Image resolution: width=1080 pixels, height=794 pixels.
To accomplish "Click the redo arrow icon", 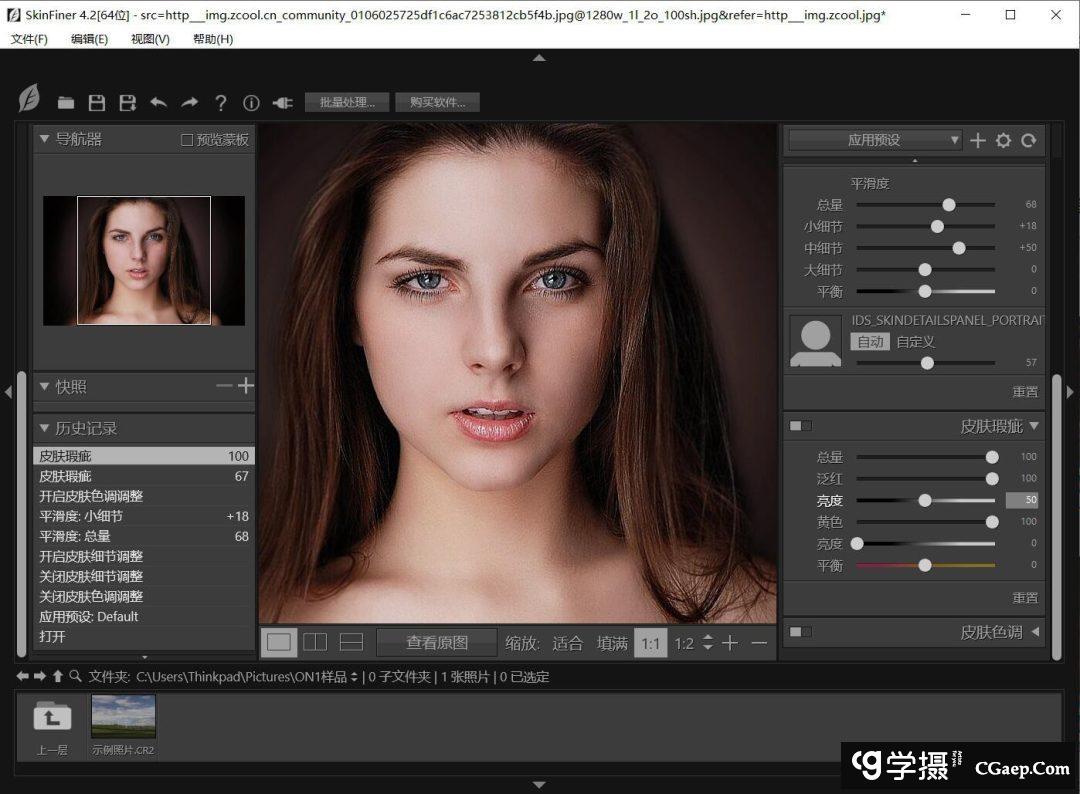I will [x=189, y=102].
